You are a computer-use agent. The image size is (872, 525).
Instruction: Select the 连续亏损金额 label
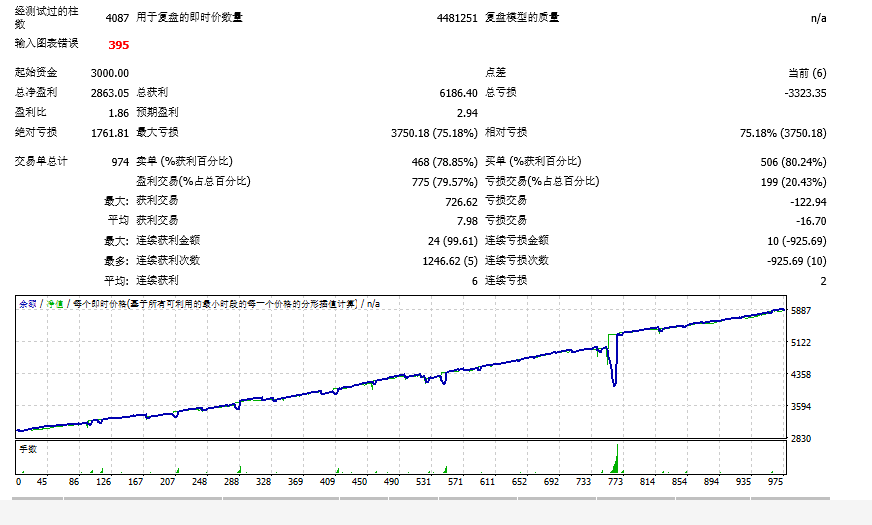517,240
